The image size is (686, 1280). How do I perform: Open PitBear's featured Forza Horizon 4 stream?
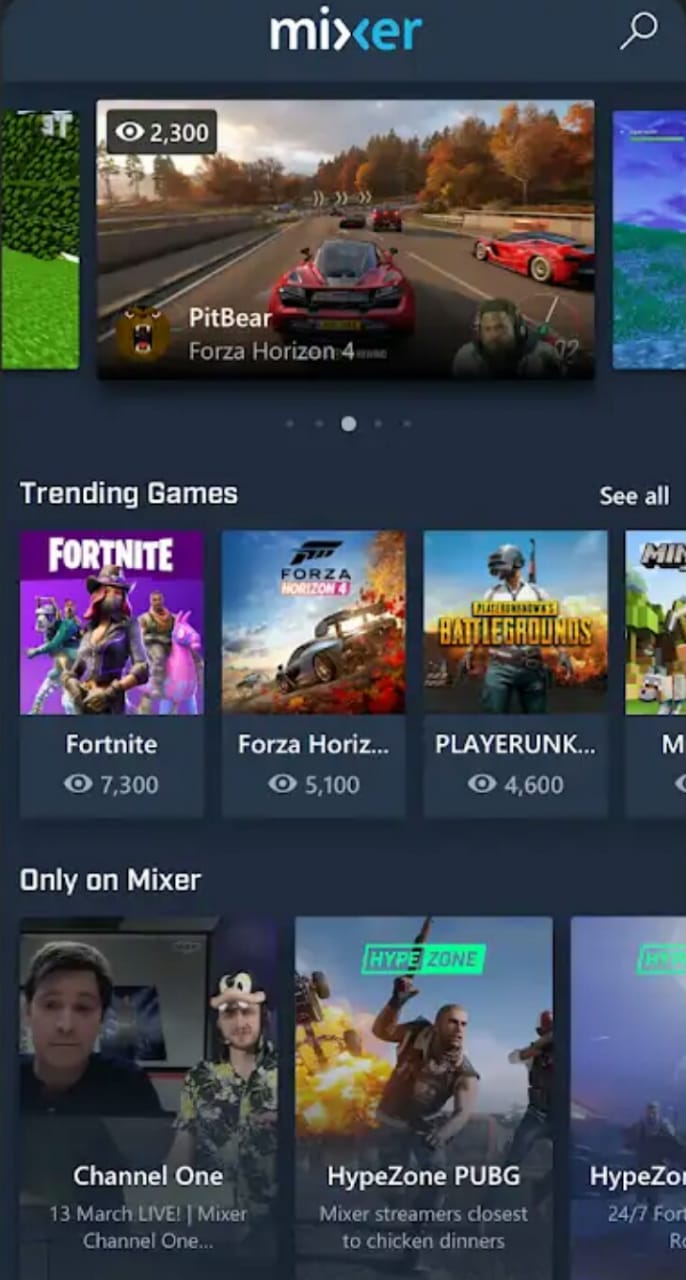pyautogui.click(x=346, y=239)
